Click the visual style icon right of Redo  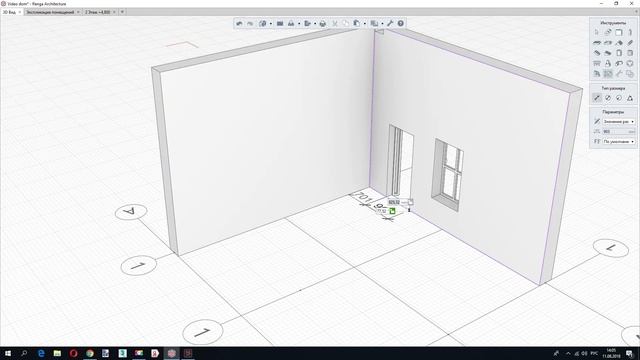pos(263,24)
